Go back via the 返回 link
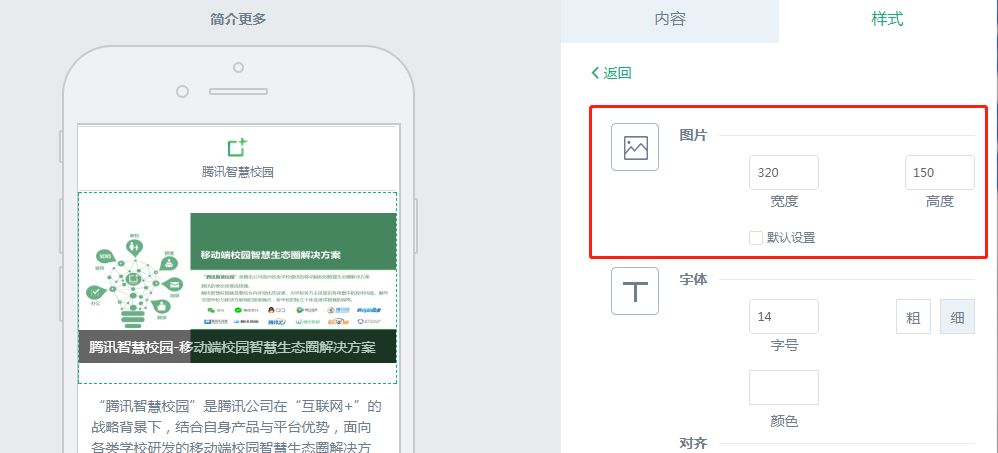The width and height of the screenshot is (998, 453). point(611,73)
